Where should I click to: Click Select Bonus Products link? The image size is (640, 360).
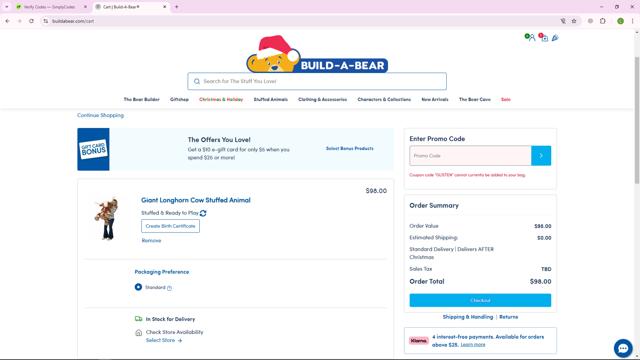point(349,149)
